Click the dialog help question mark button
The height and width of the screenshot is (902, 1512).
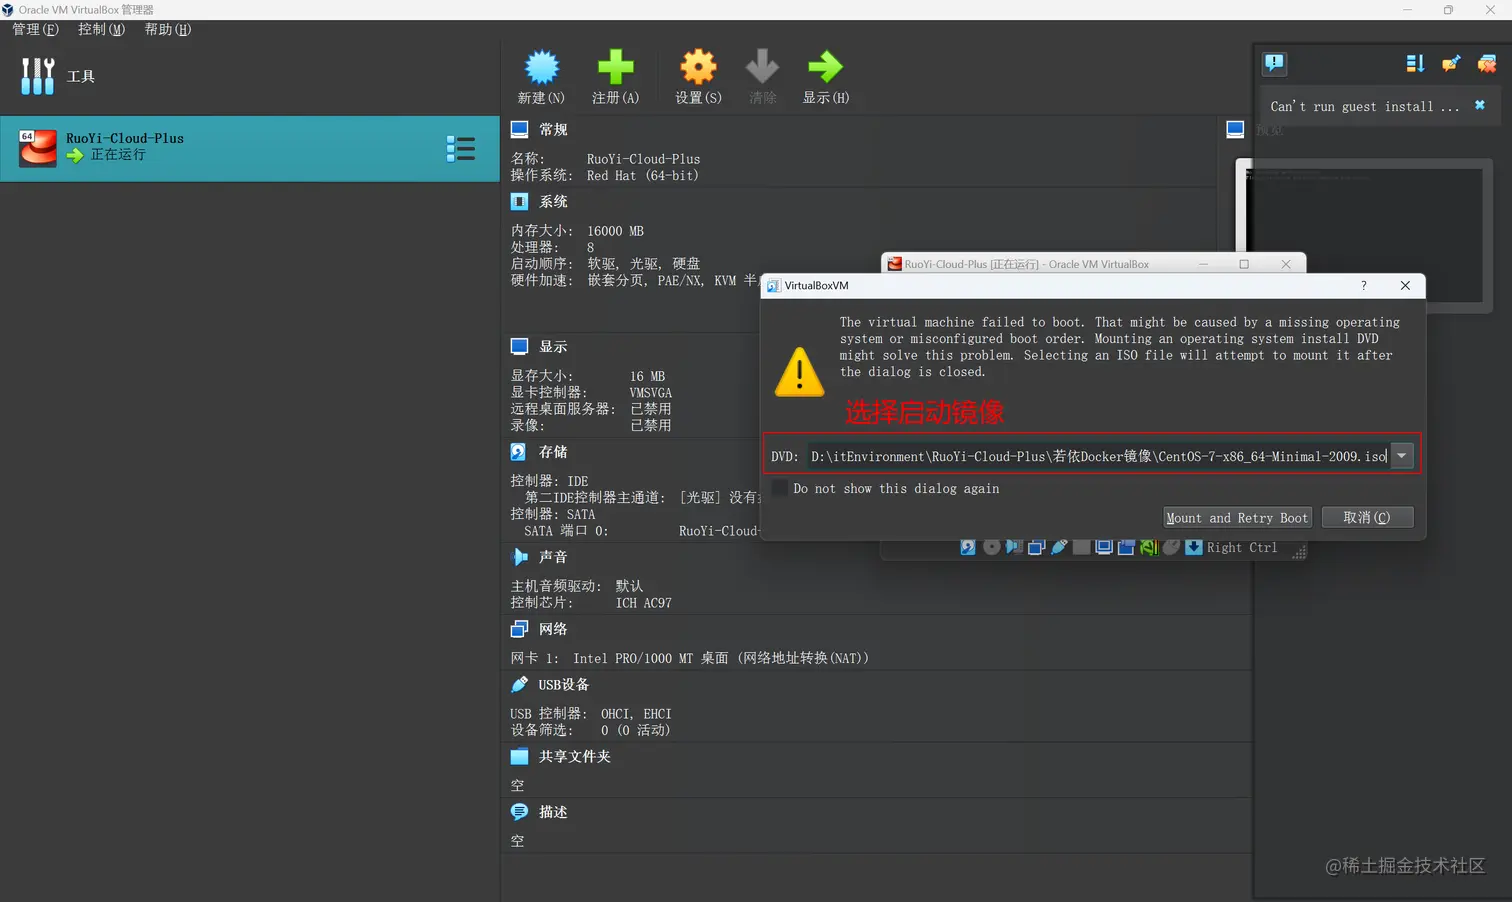click(1363, 285)
